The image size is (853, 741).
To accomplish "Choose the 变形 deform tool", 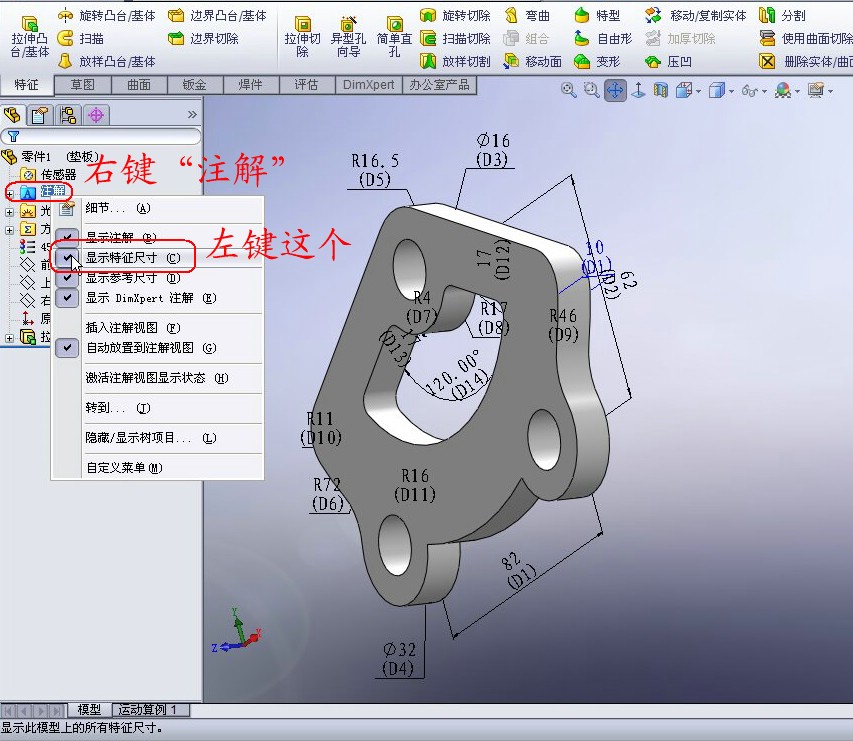I will click(597, 61).
